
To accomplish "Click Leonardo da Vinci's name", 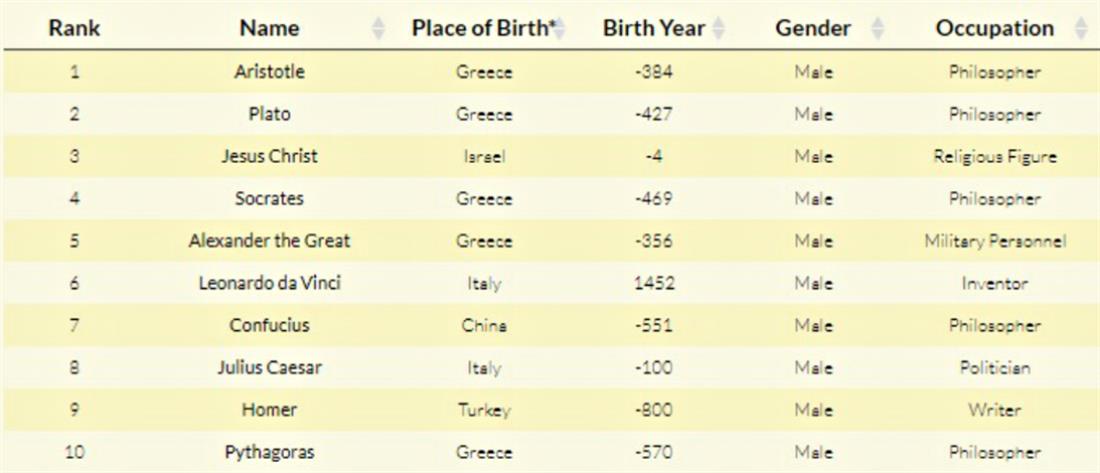I will pos(269,283).
